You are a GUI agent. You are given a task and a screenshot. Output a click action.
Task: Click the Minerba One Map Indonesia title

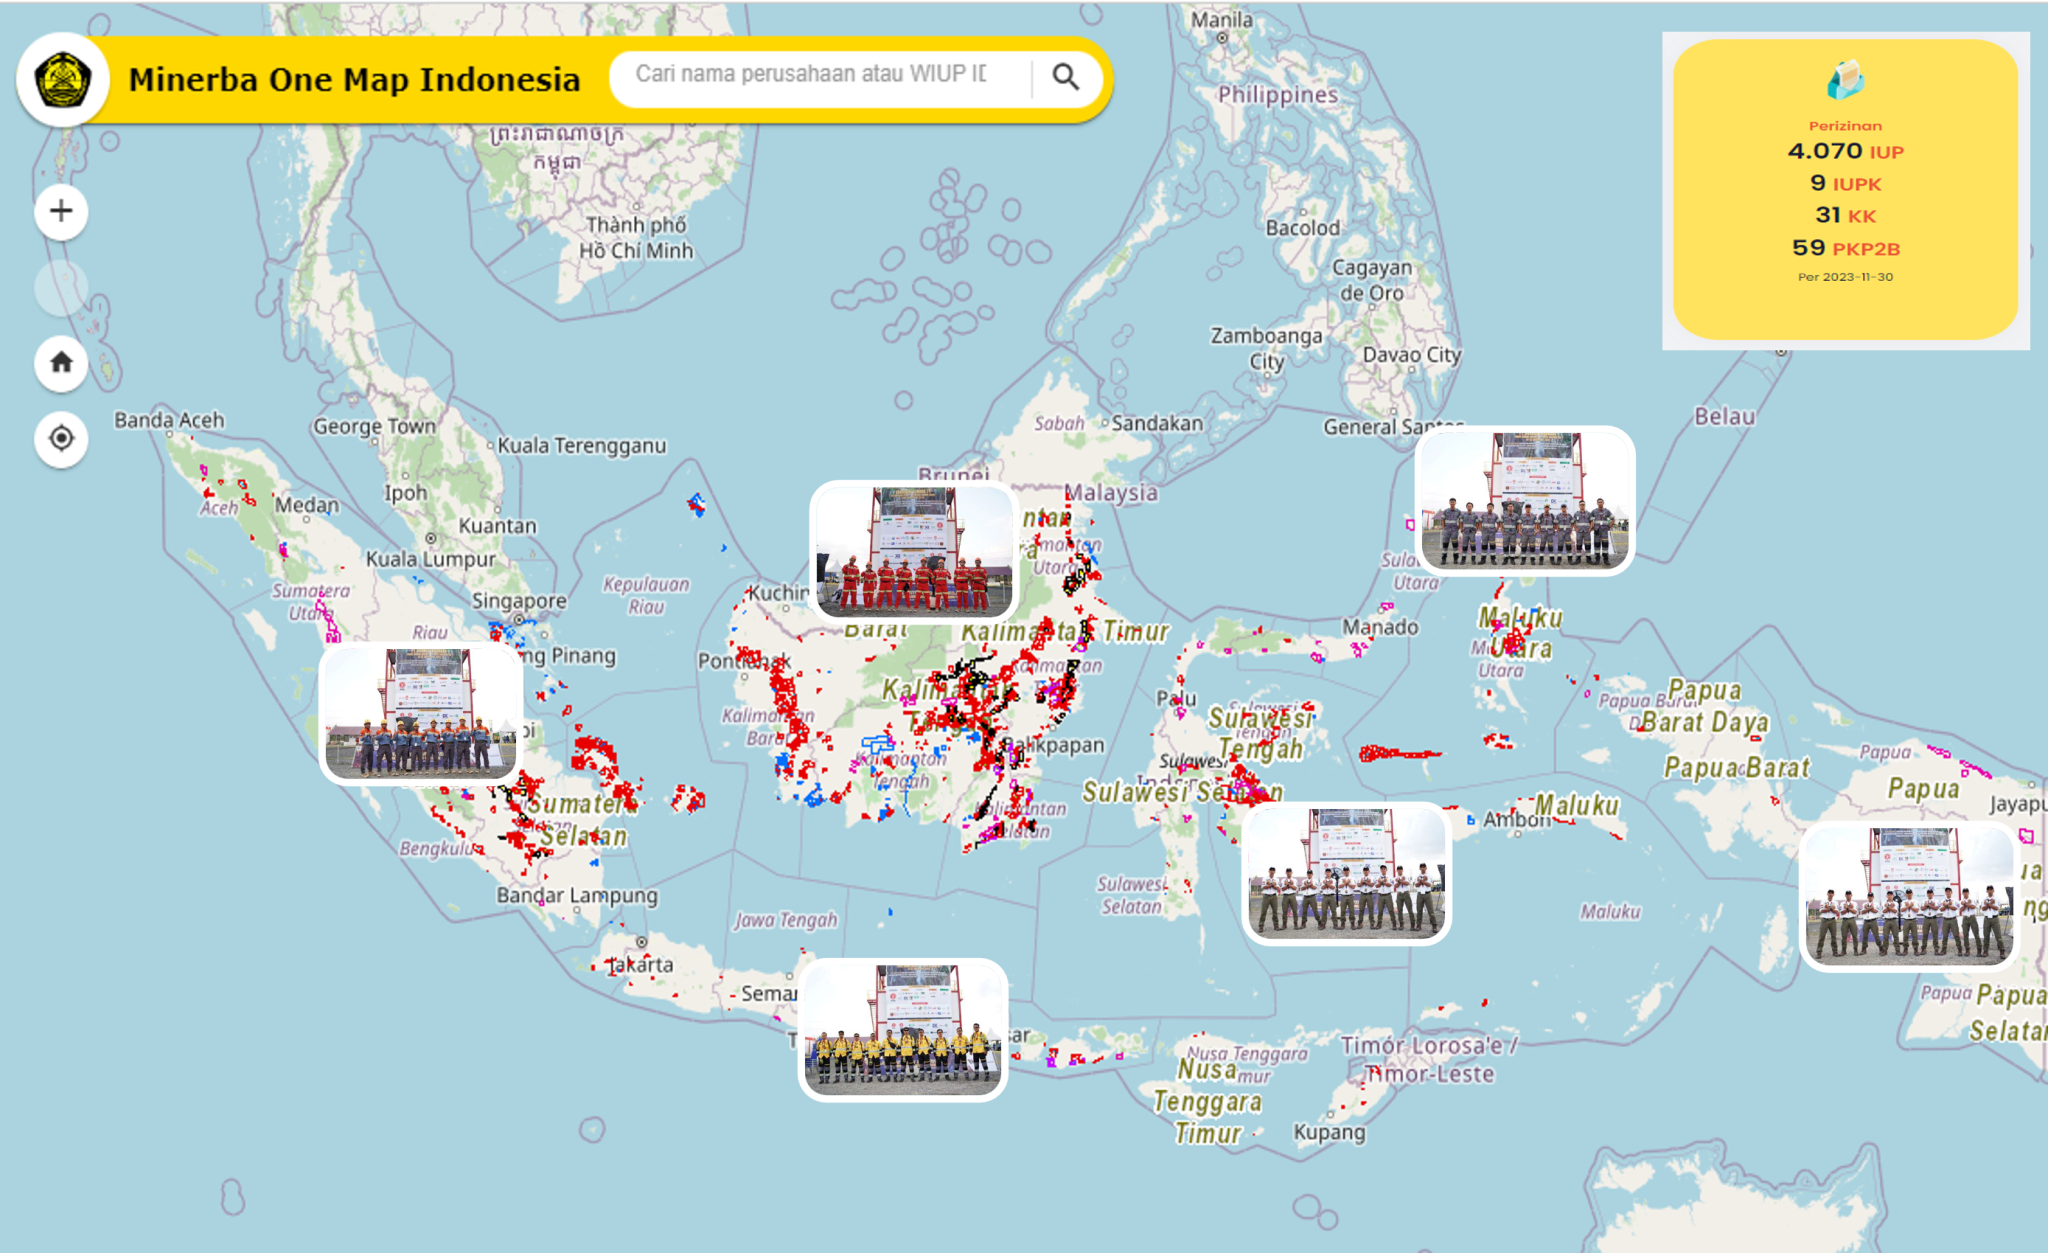pos(354,80)
